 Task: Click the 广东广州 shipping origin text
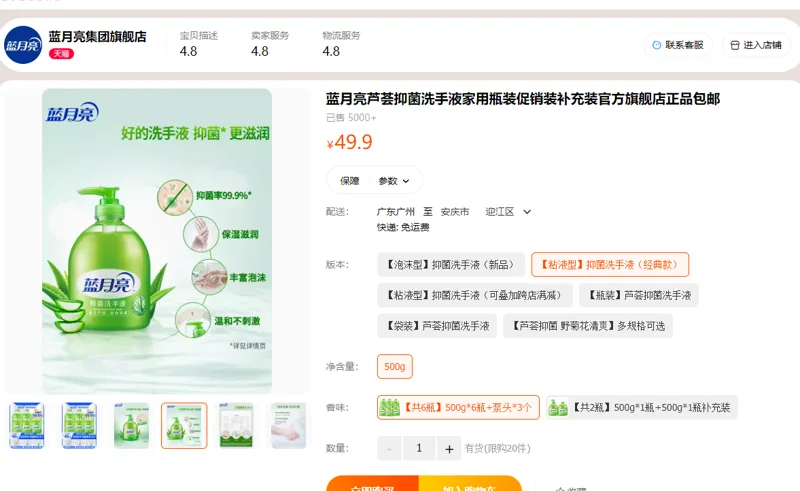click(396, 212)
